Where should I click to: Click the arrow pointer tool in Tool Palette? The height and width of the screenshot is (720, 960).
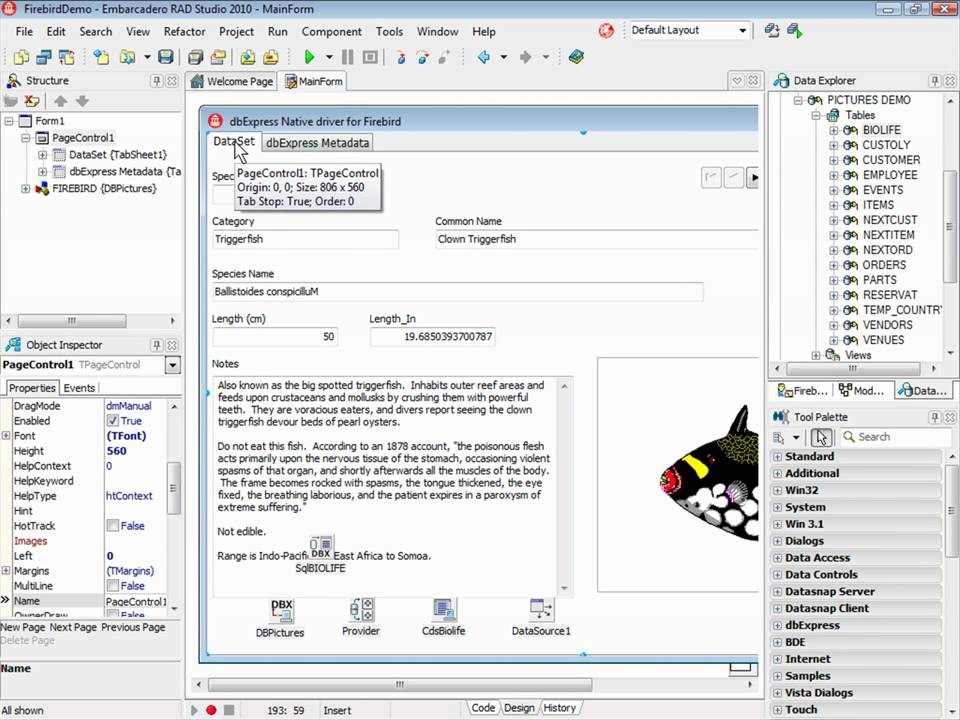[x=821, y=437]
